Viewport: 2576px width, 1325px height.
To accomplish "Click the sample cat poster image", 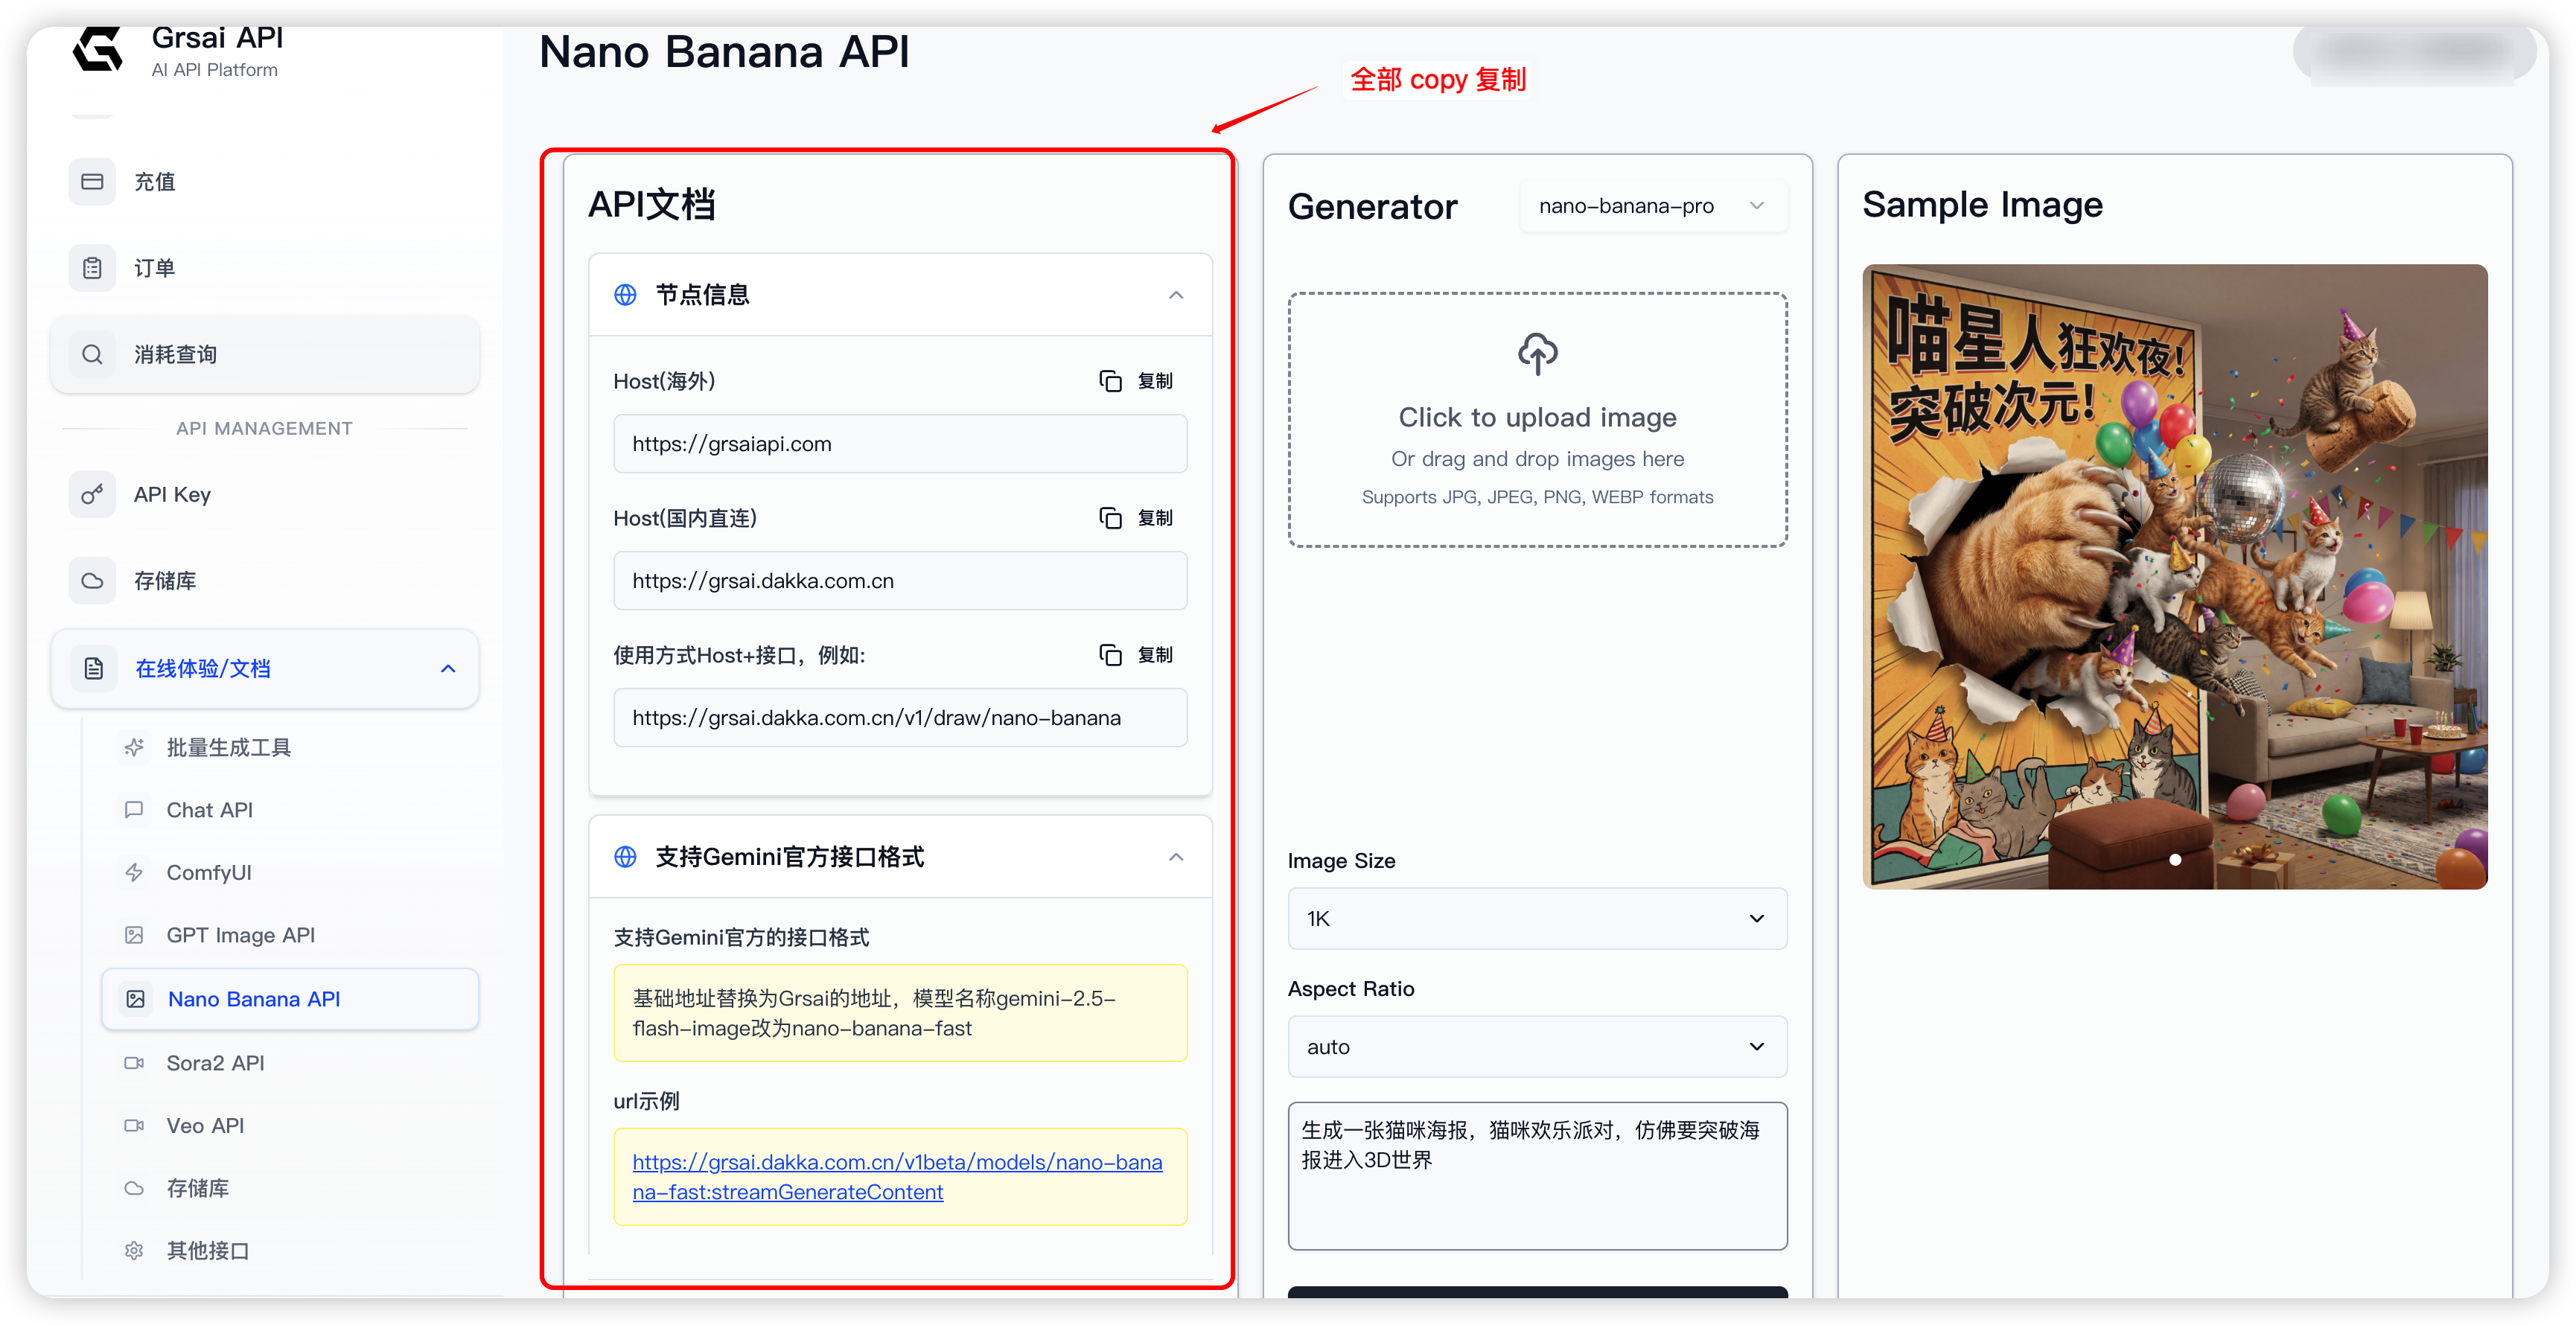I will [2174, 576].
